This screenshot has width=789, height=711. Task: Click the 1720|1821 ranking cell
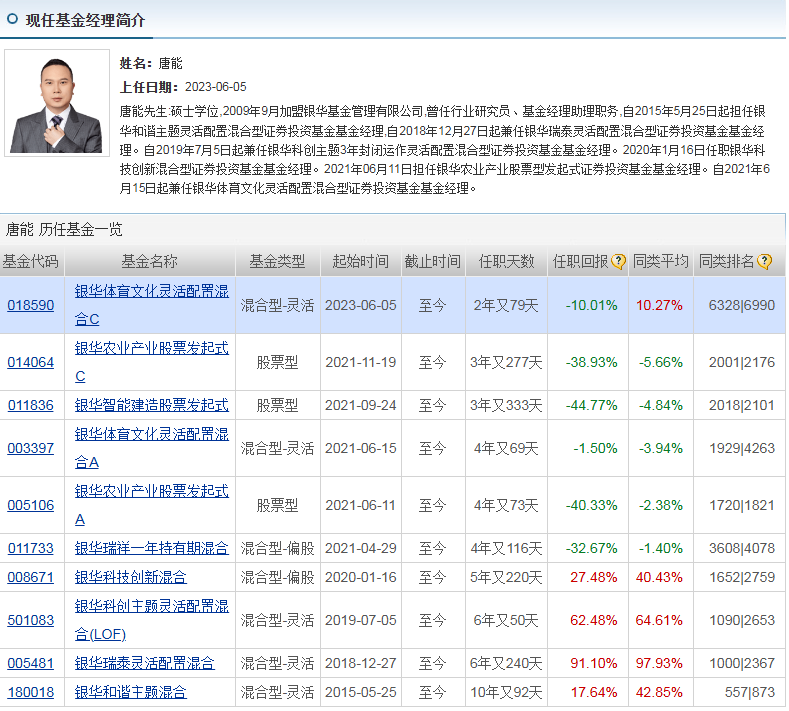pyautogui.click(x=741, y=505)
